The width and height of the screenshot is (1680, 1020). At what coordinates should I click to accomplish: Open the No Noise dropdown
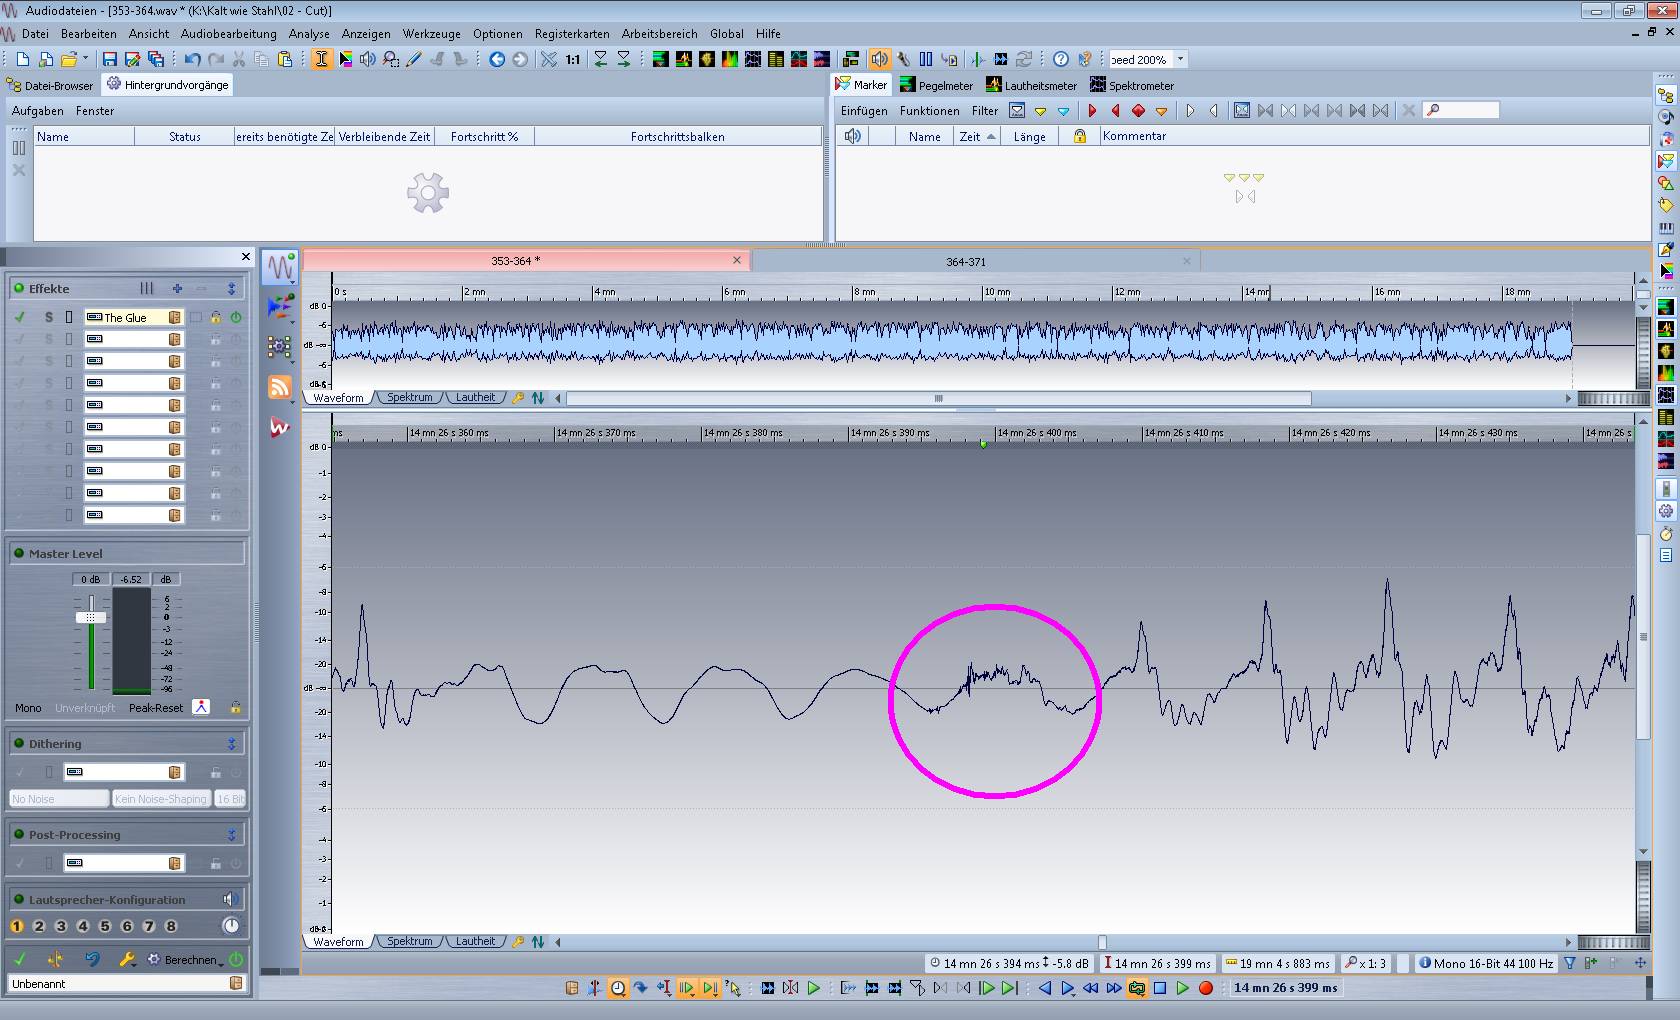click(58, 799)
